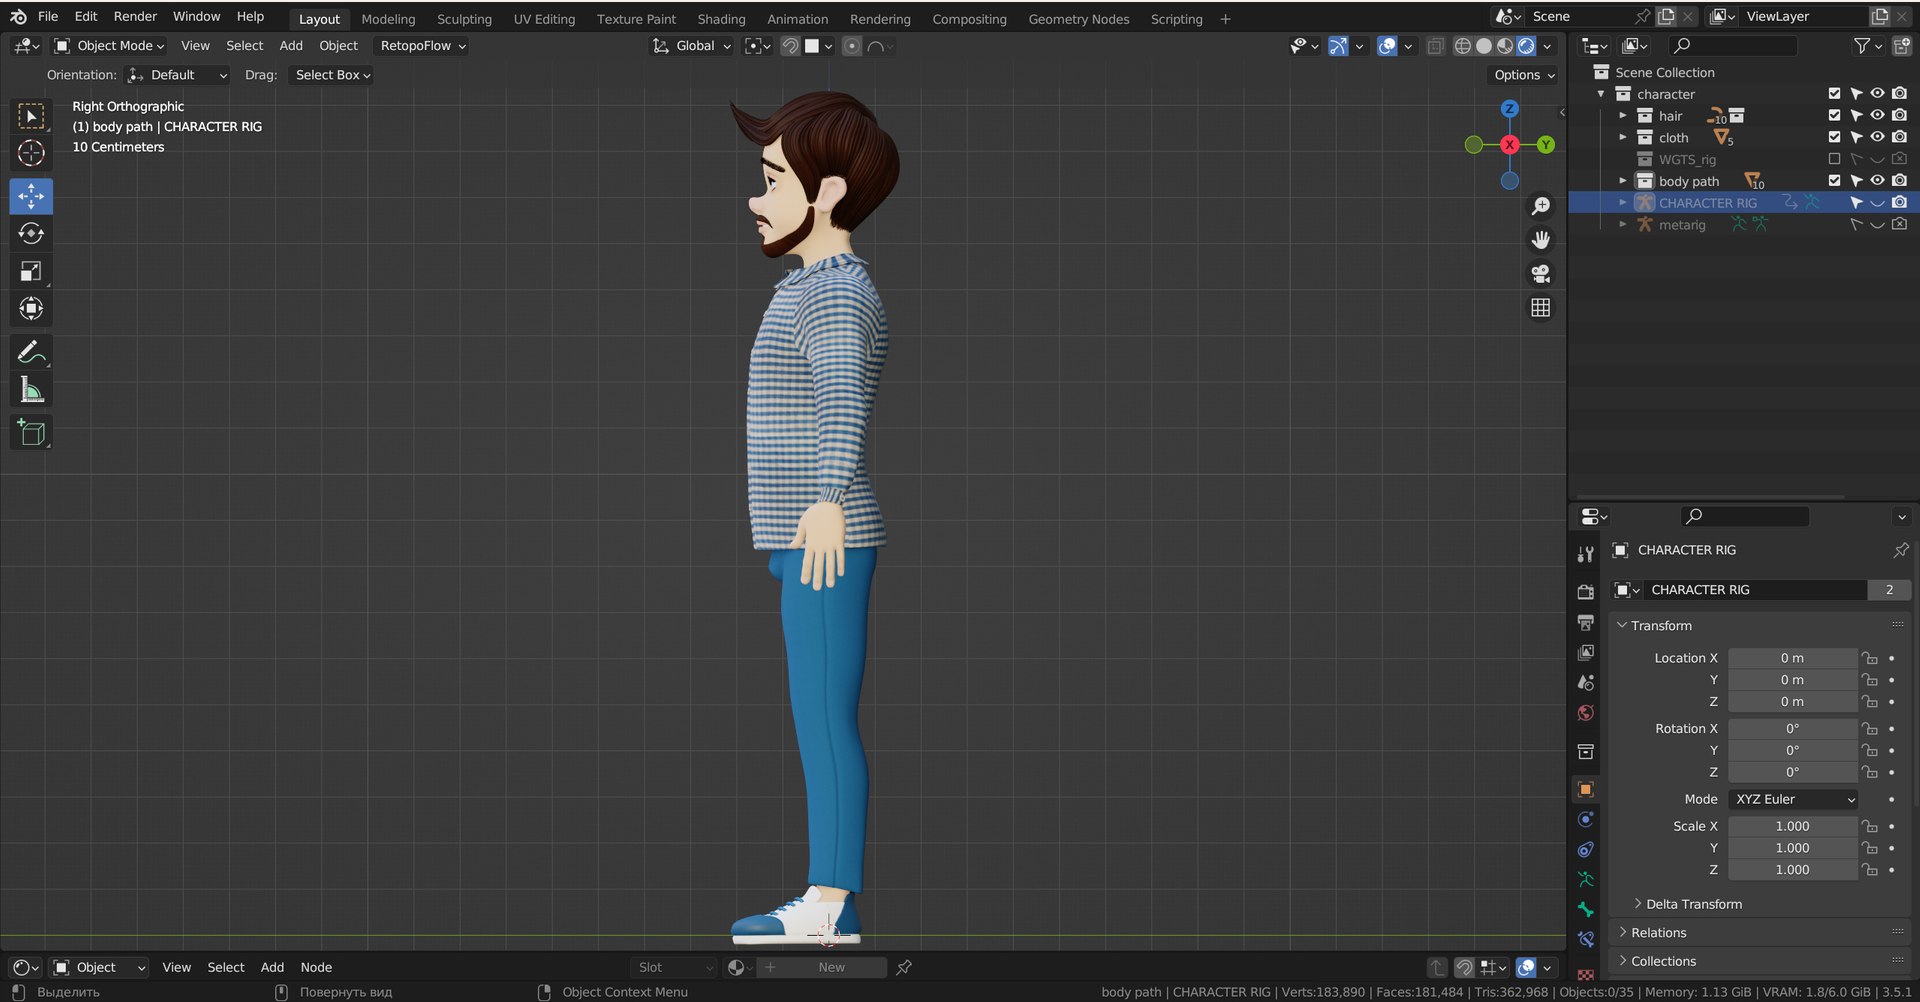This screenshot has height=1002, width=1920.
Task: Open the Object Mode dropdown
Action: (x=109, y=46)
